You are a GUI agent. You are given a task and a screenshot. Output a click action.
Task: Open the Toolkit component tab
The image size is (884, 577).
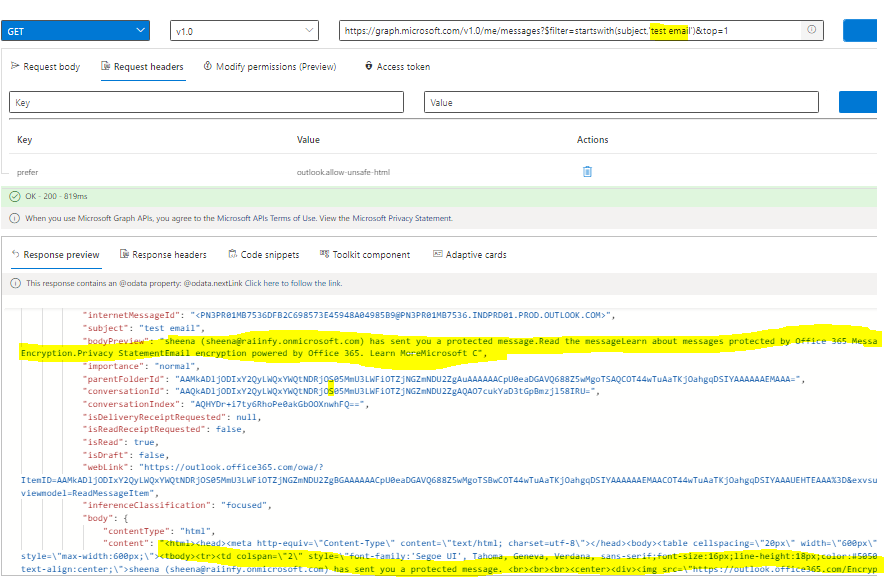pos(365,255)
